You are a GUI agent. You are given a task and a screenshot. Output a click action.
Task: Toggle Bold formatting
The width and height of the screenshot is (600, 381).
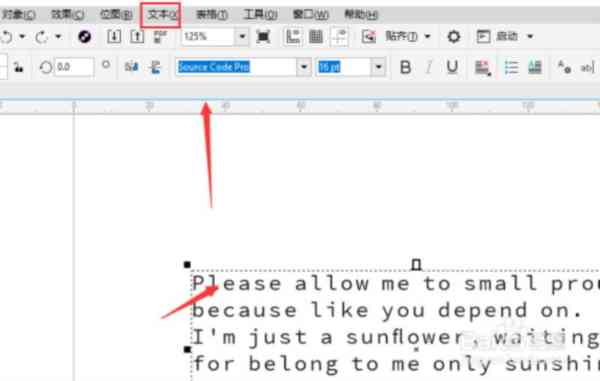406,67
